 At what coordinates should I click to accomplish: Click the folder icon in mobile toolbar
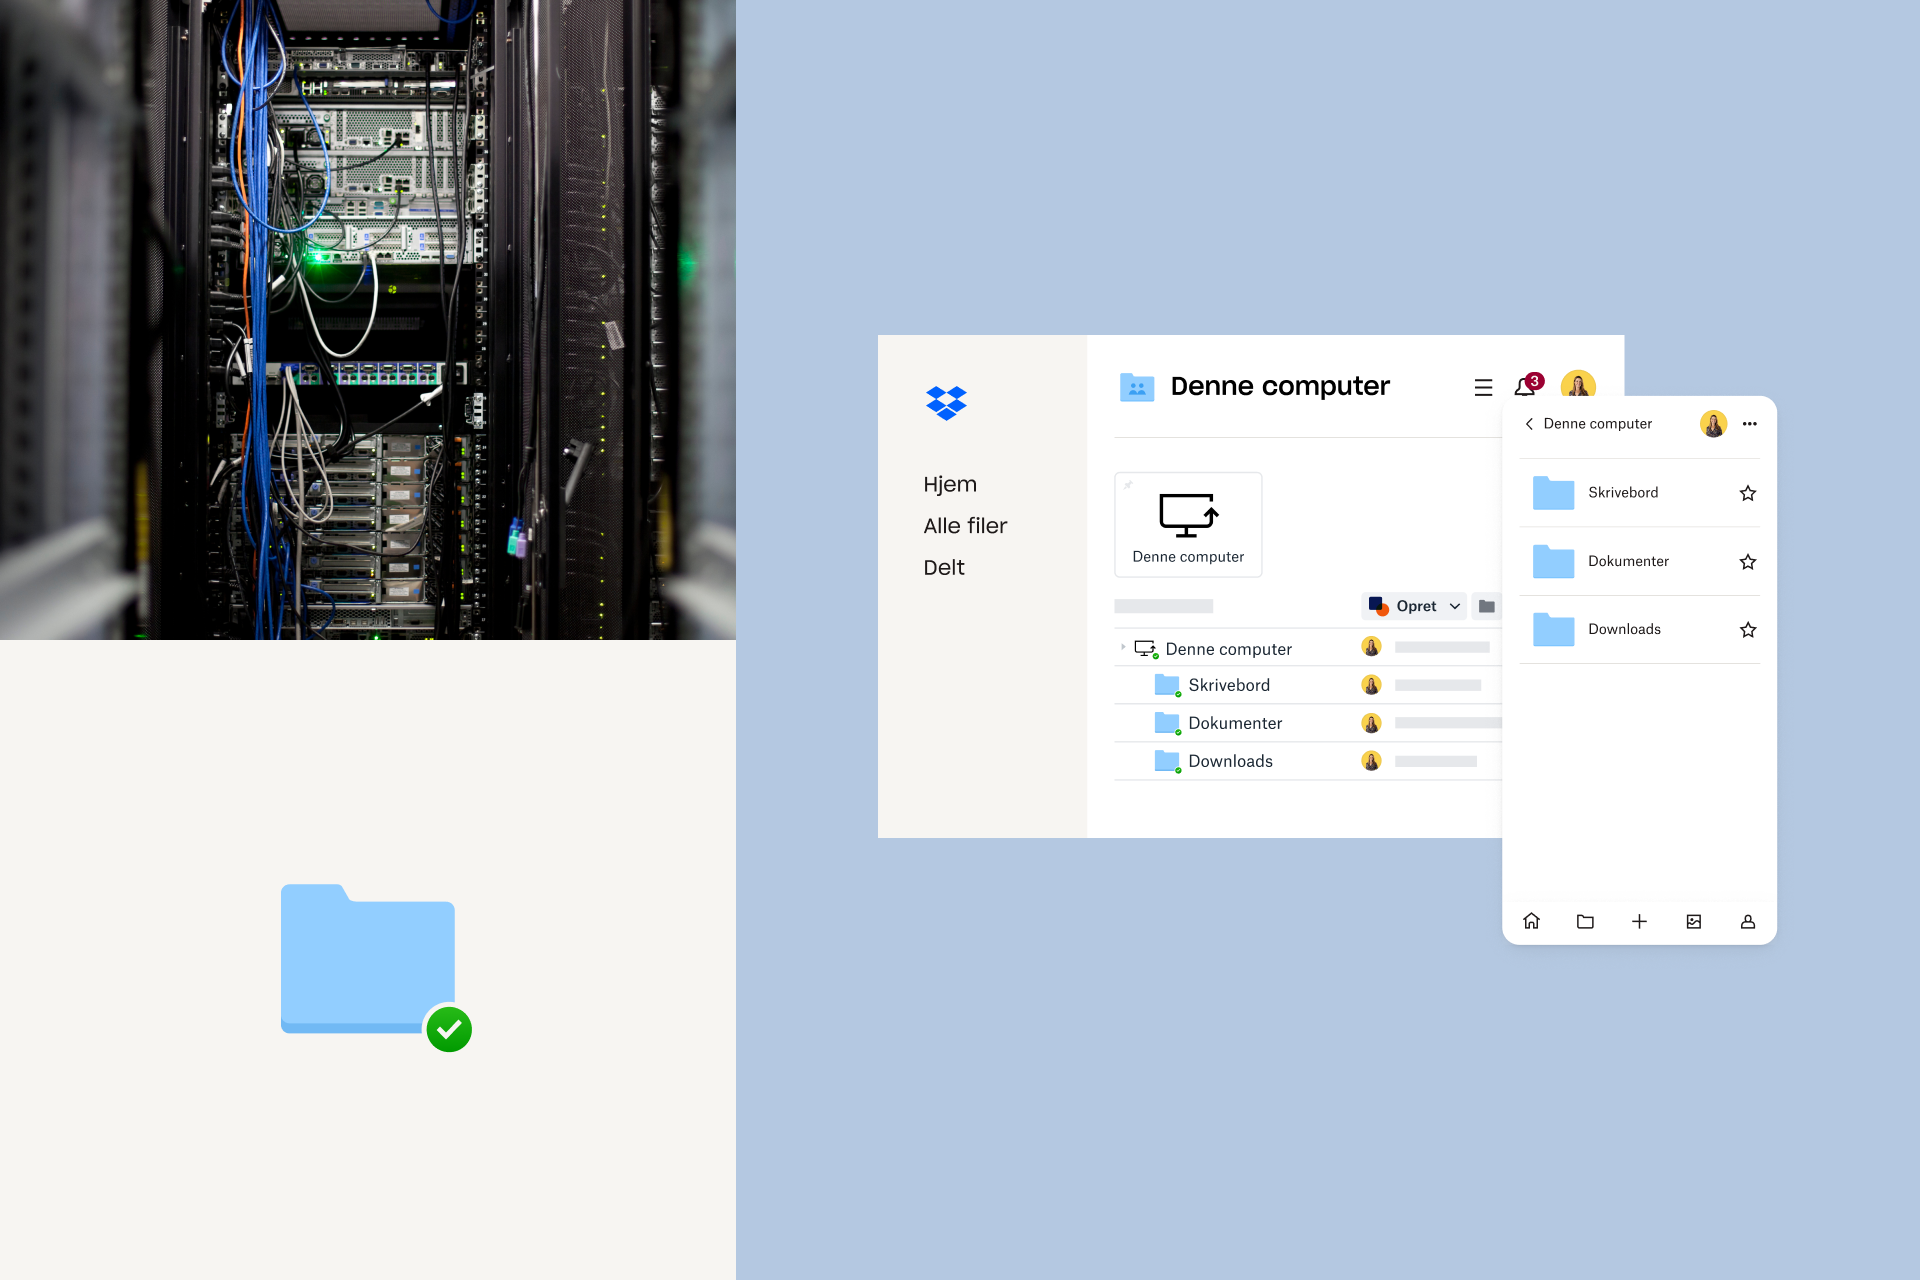1586,920
